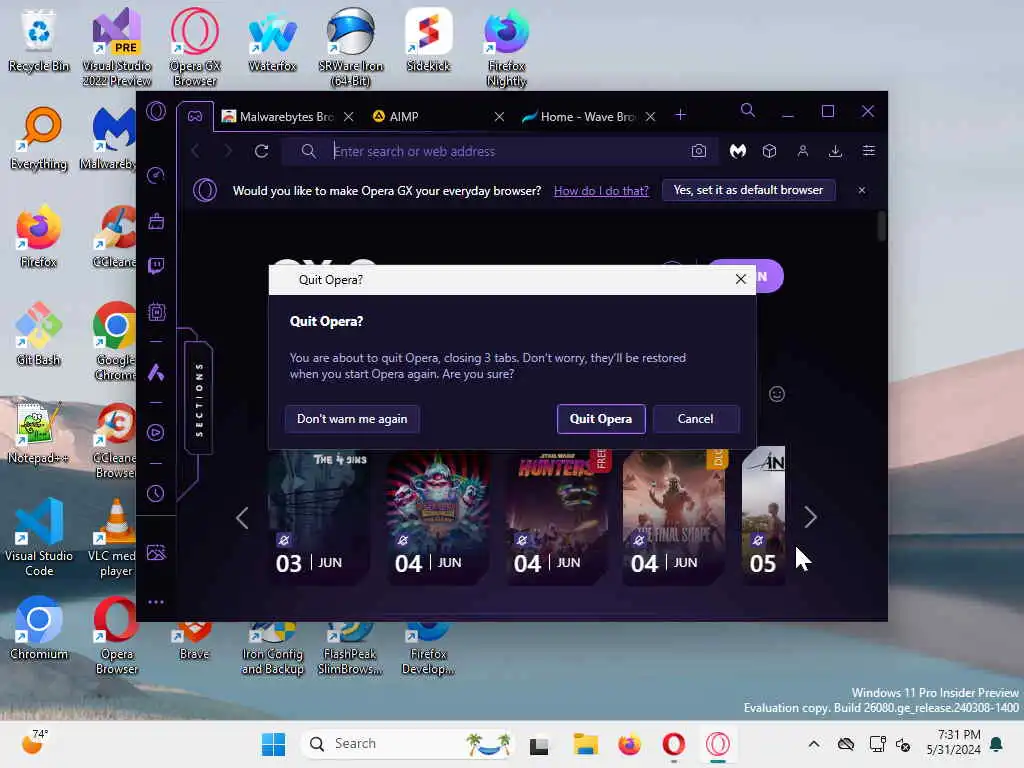Cancel the quit dialog
This screenshot has width=1024, height=768.
(x=696, y=419)
